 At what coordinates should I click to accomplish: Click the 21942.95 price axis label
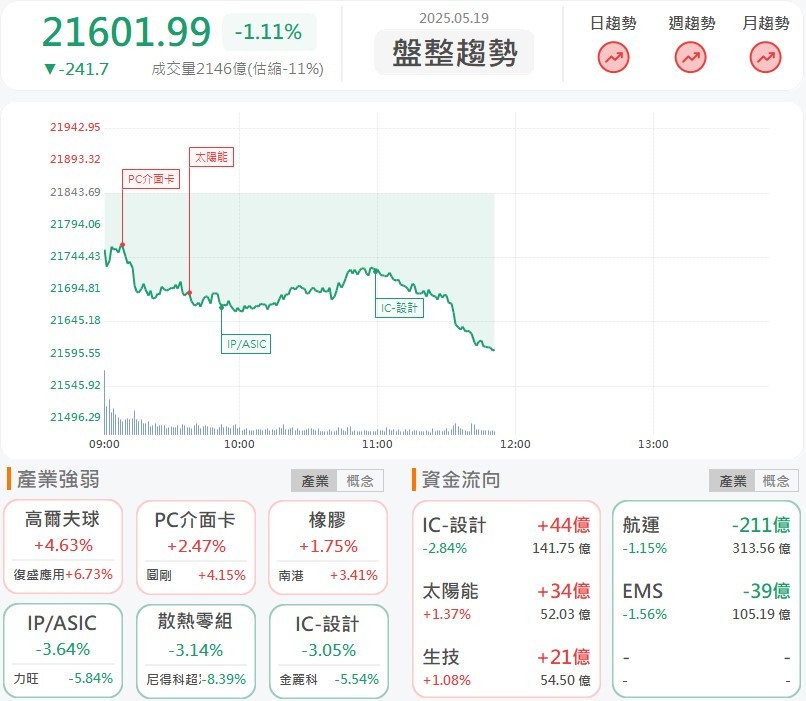[x=75, y=127]
